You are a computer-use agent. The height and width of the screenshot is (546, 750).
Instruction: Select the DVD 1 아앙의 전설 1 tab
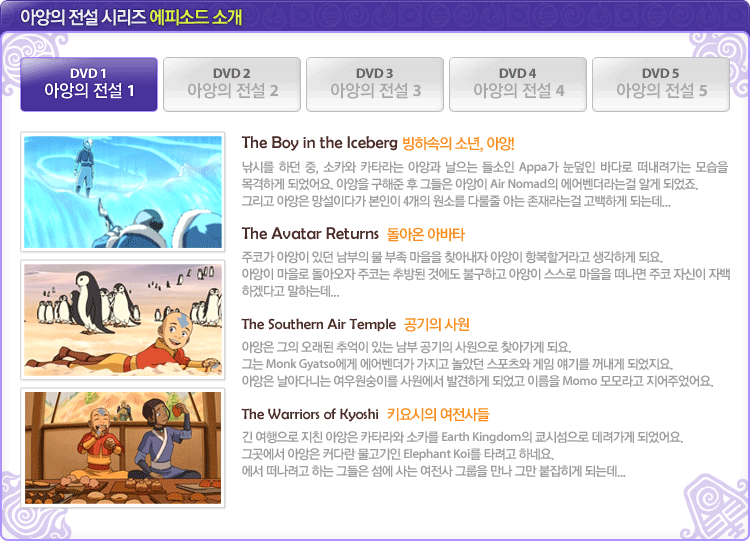89,84
